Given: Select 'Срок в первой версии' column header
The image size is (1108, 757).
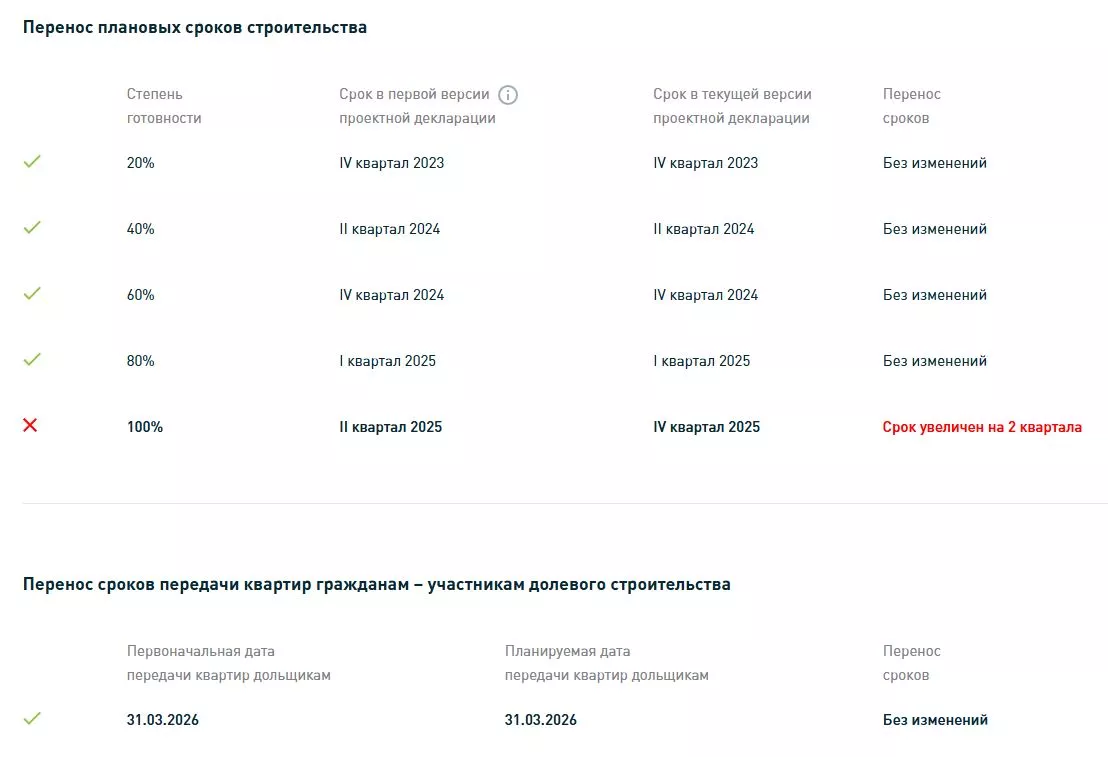Looking at the screenshot, I should pyautogui.click(x=418, y=106).
